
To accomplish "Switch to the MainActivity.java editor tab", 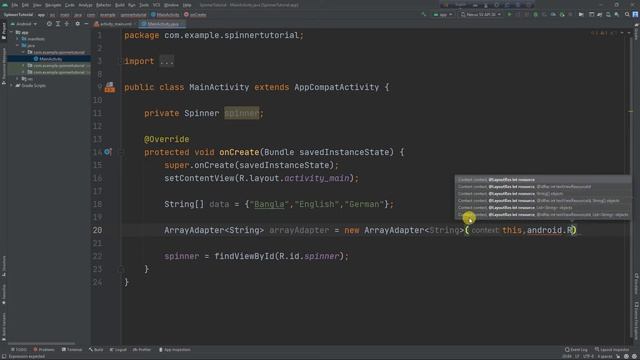I will click(162, 24).
